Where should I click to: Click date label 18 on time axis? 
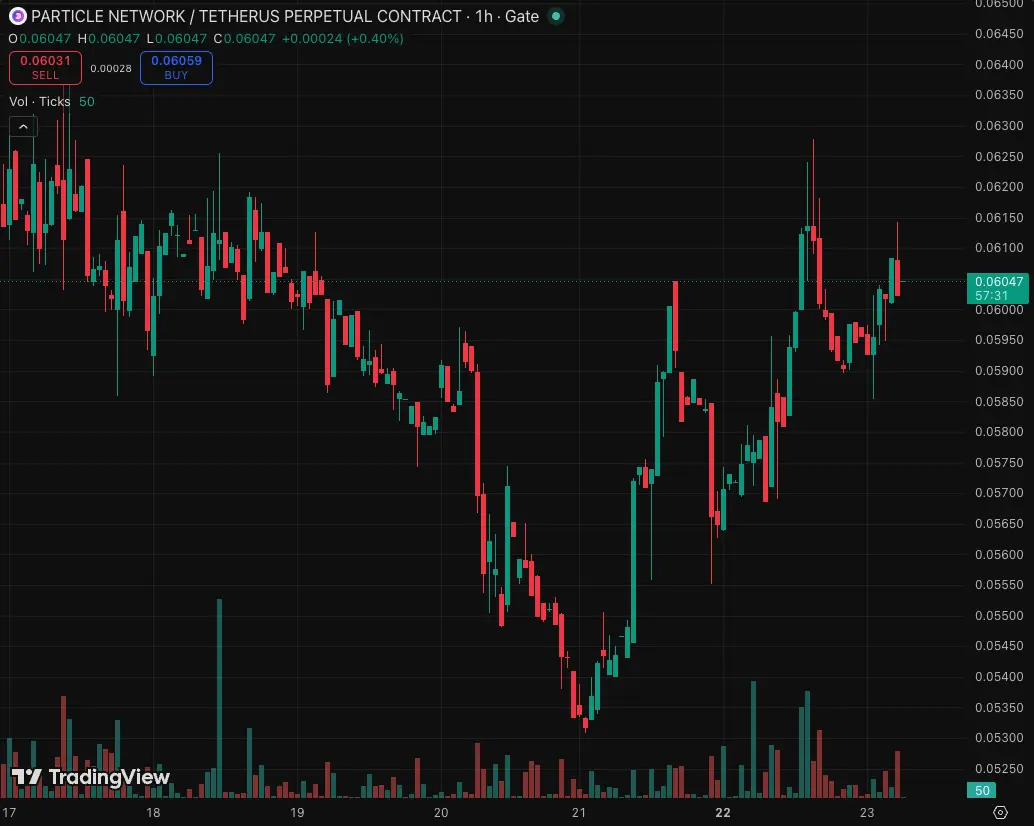(x=153, y=813)
